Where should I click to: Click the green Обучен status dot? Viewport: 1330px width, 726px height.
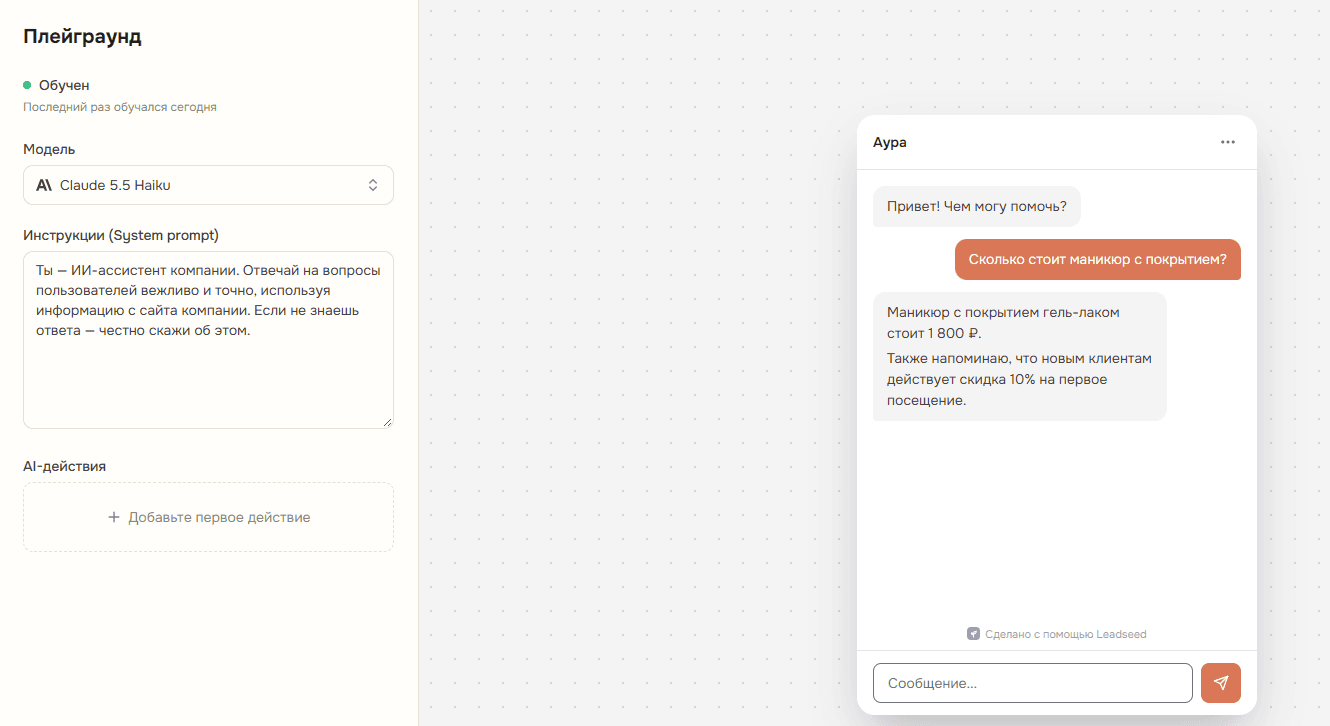pos(27,85)
